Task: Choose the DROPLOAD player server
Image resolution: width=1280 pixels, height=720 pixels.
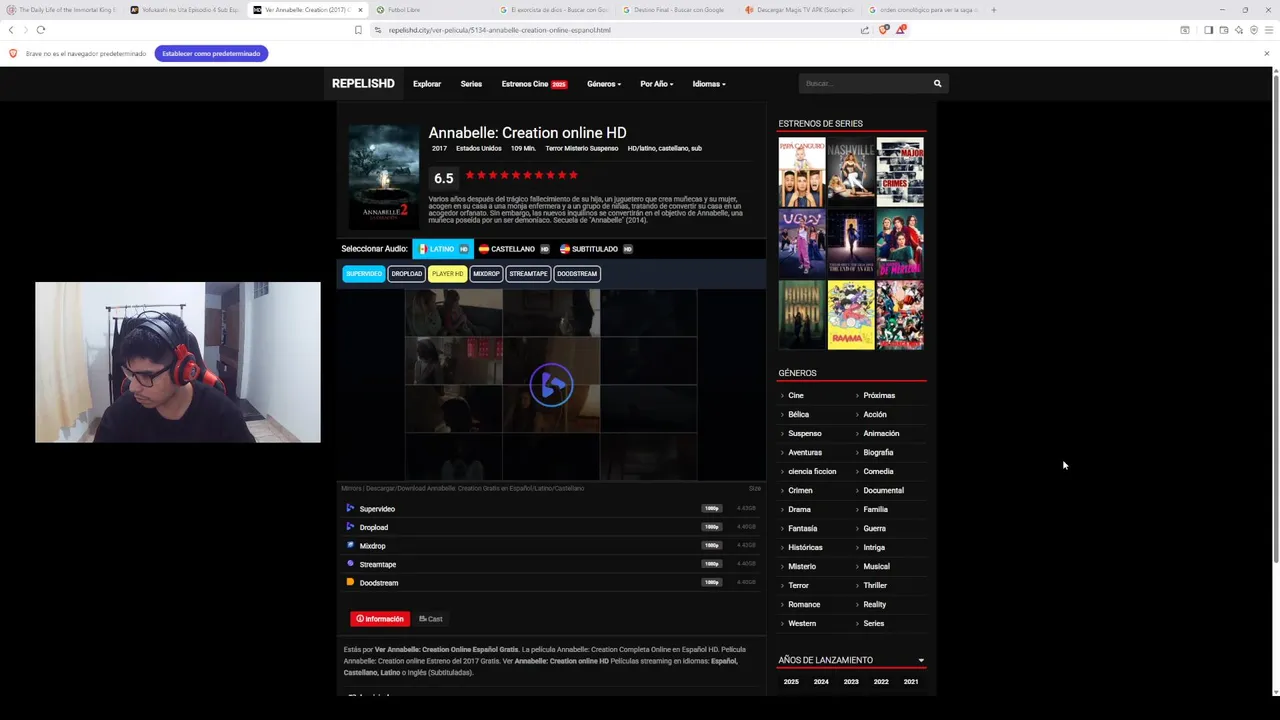Action: click(407, 274)
